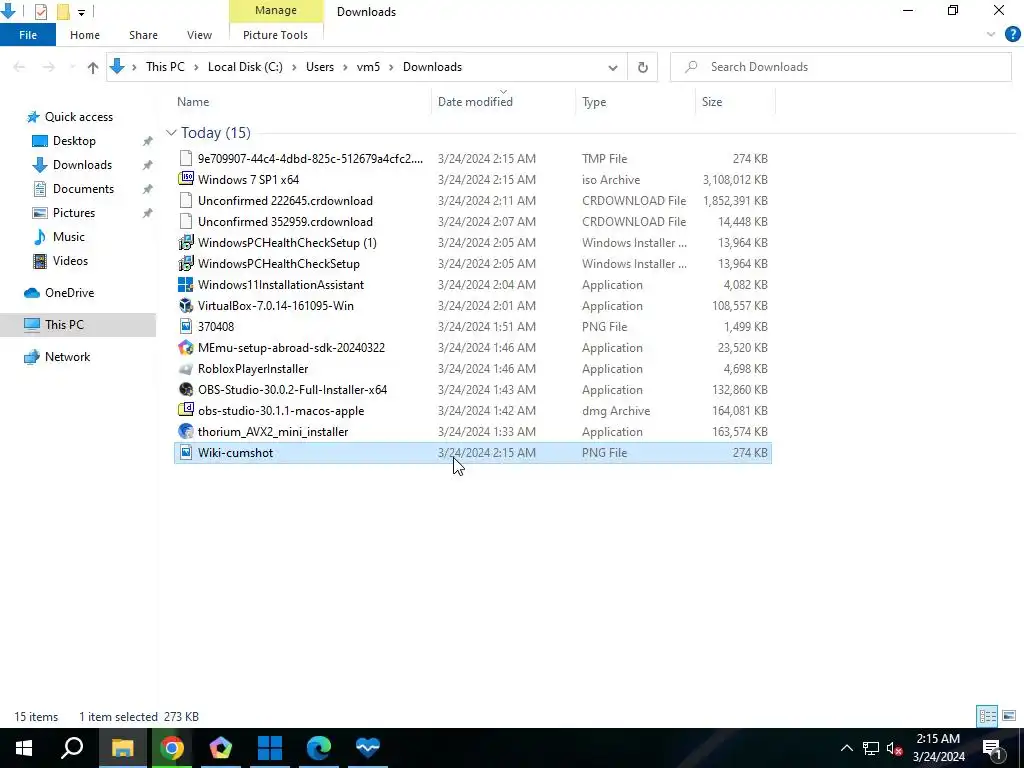Select thorium_AVX2_mini_installer icon

[186, 432]
